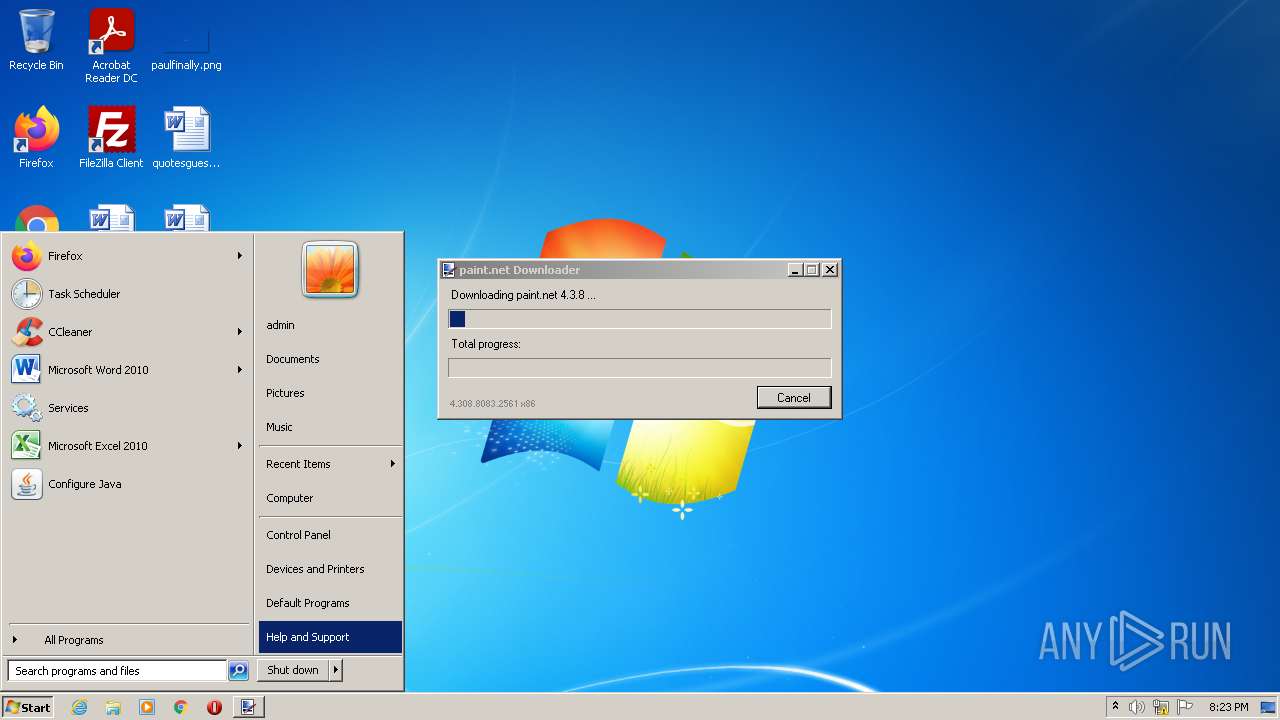The image size is (1280, 720).
Task: Open FileZilla Client desktop shortcut
Action: [111, 138]
